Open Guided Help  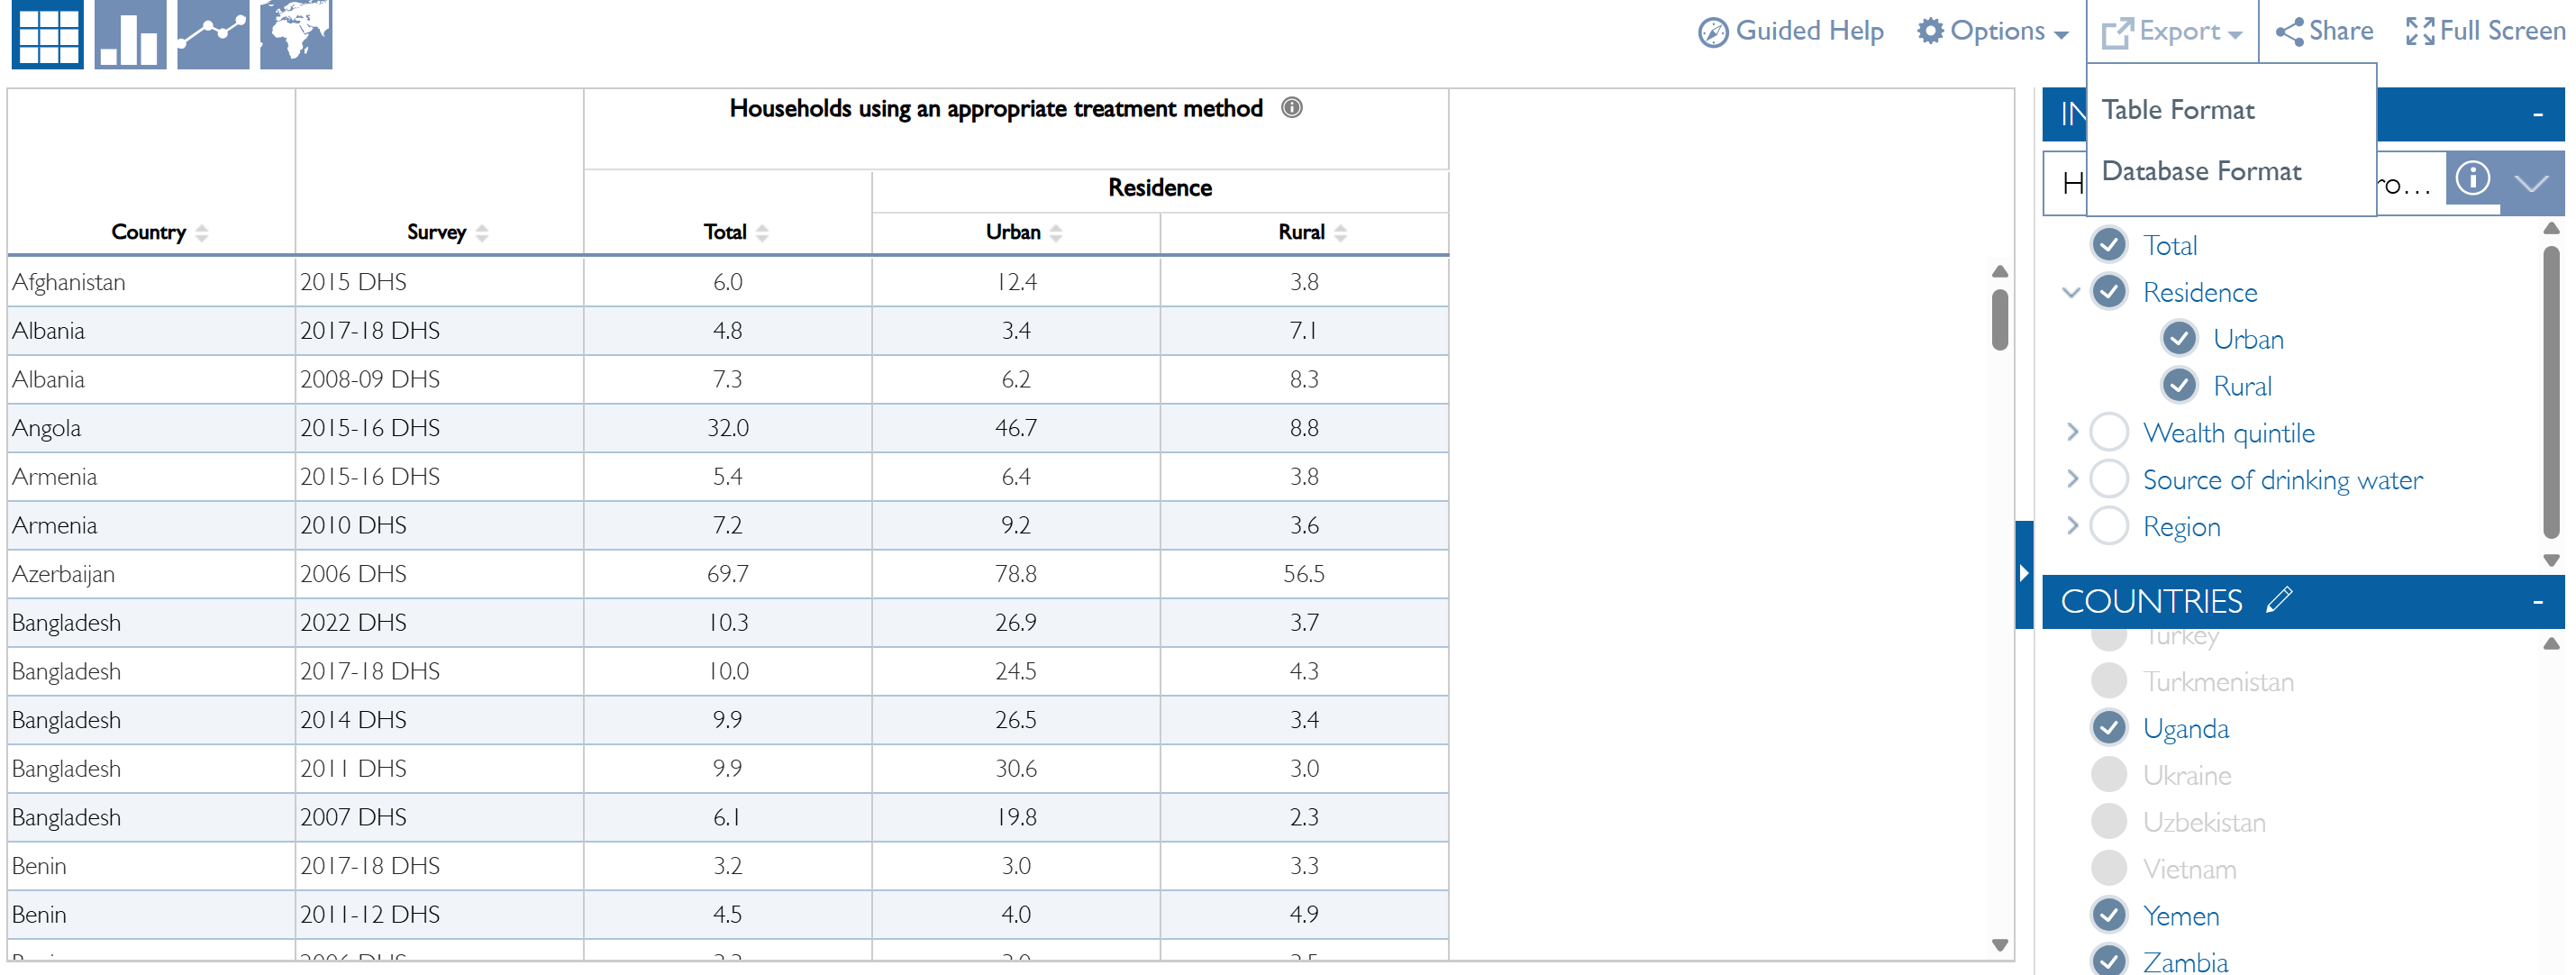(1791, 32)
